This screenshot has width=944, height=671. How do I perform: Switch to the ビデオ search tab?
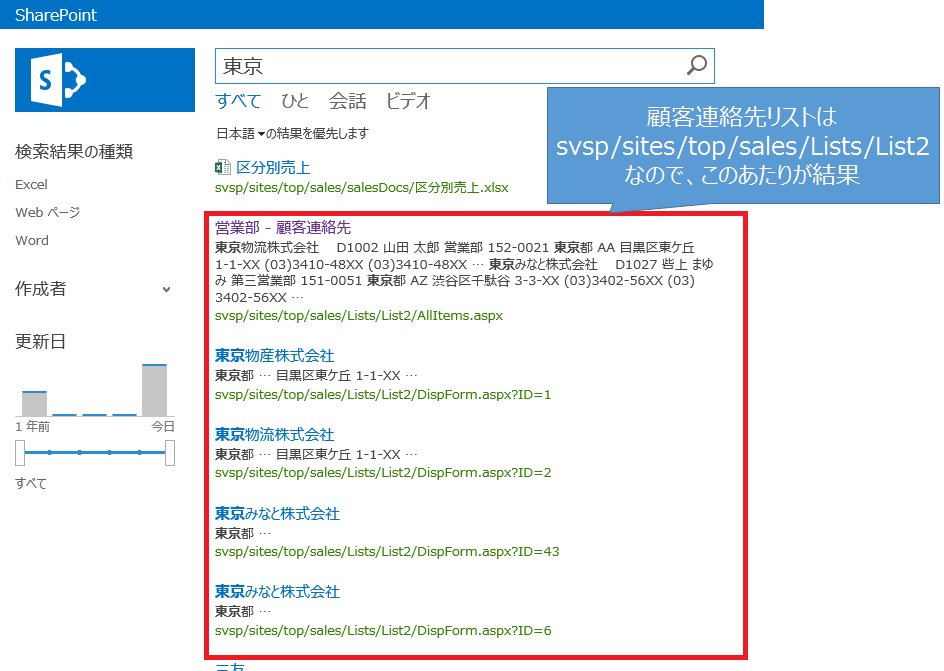pyautogui.click(x=409, y=101)
